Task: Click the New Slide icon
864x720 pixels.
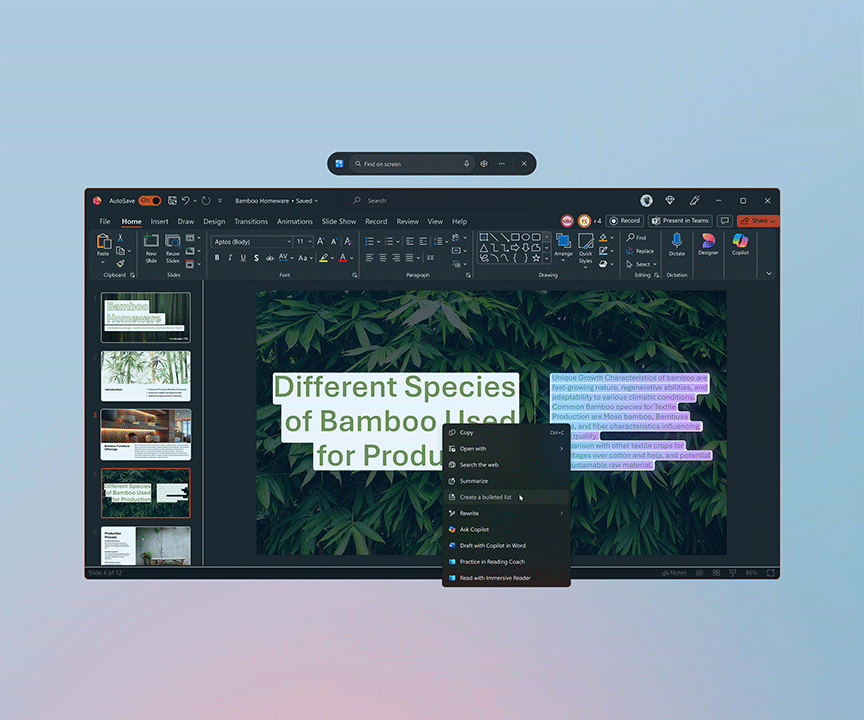Action: 151,241
